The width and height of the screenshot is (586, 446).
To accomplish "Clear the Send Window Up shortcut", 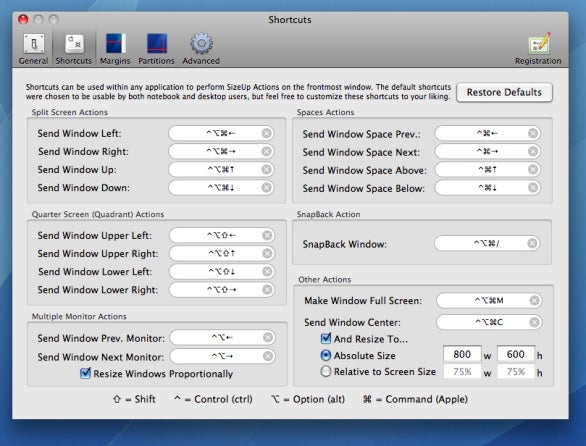I will 266,169.
